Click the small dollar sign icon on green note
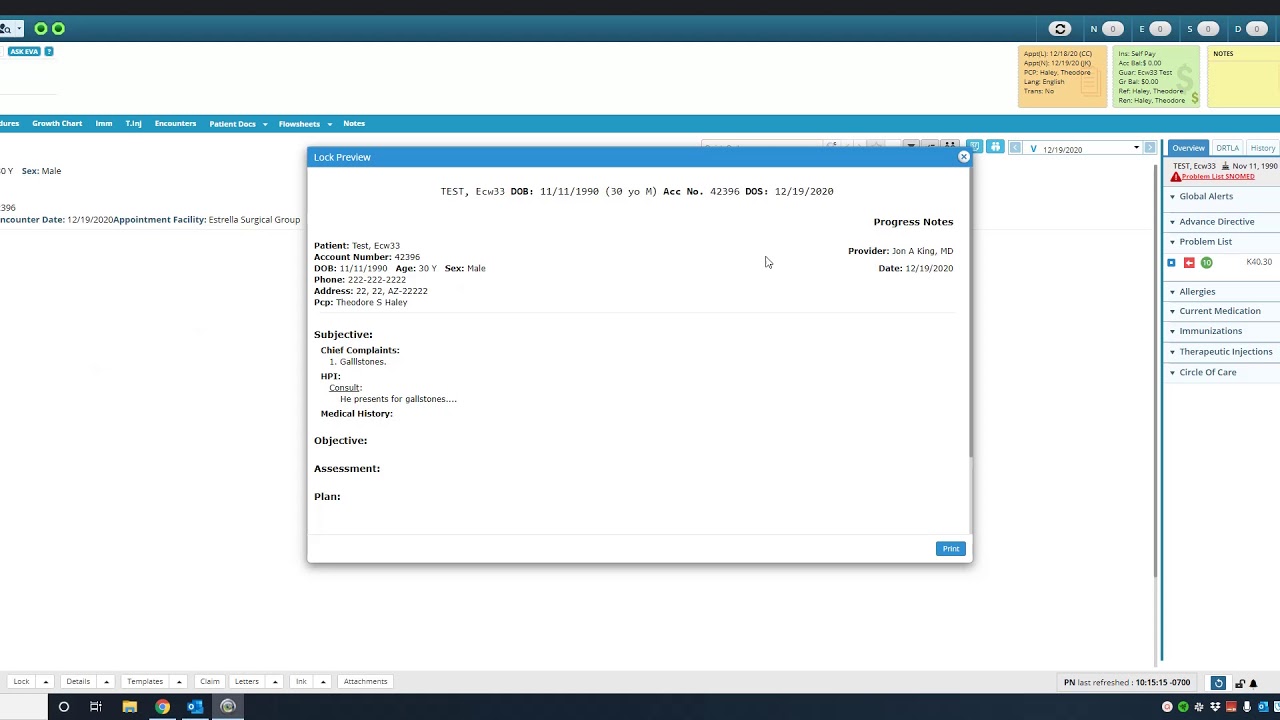This screenshot has width=1280, height=720. [1195, 99]
